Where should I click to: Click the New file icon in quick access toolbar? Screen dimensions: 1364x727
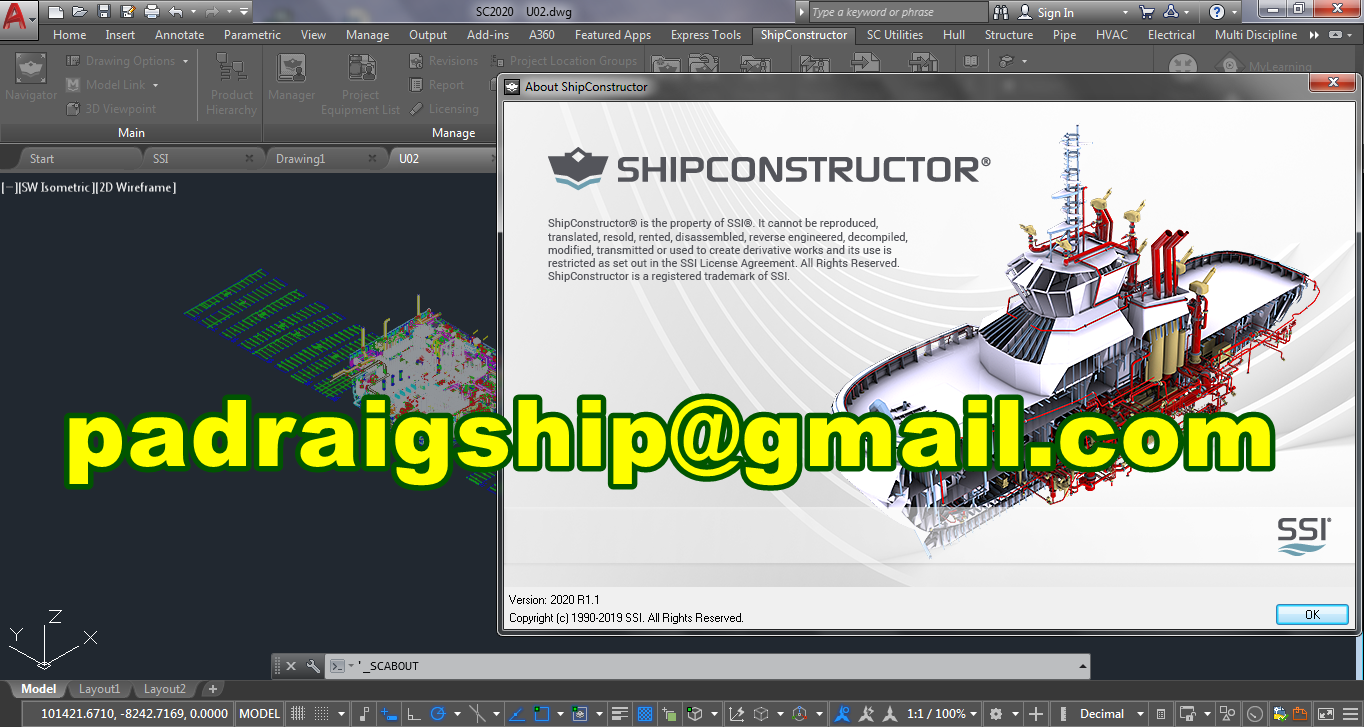pyautogui.click(x=55, y=12)
